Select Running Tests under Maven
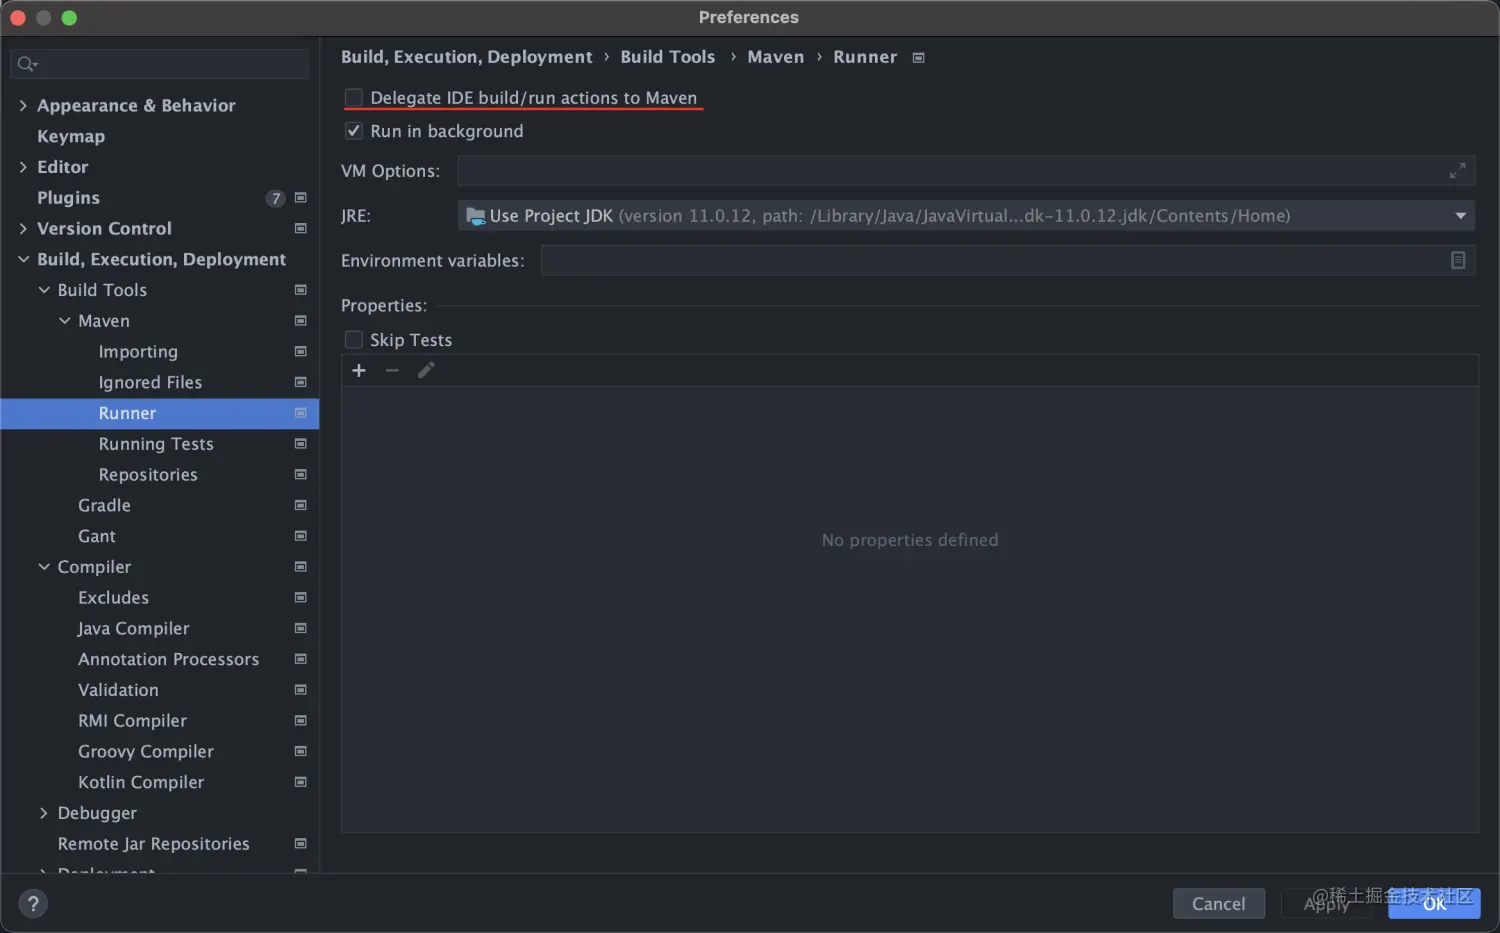 (156, 444)
